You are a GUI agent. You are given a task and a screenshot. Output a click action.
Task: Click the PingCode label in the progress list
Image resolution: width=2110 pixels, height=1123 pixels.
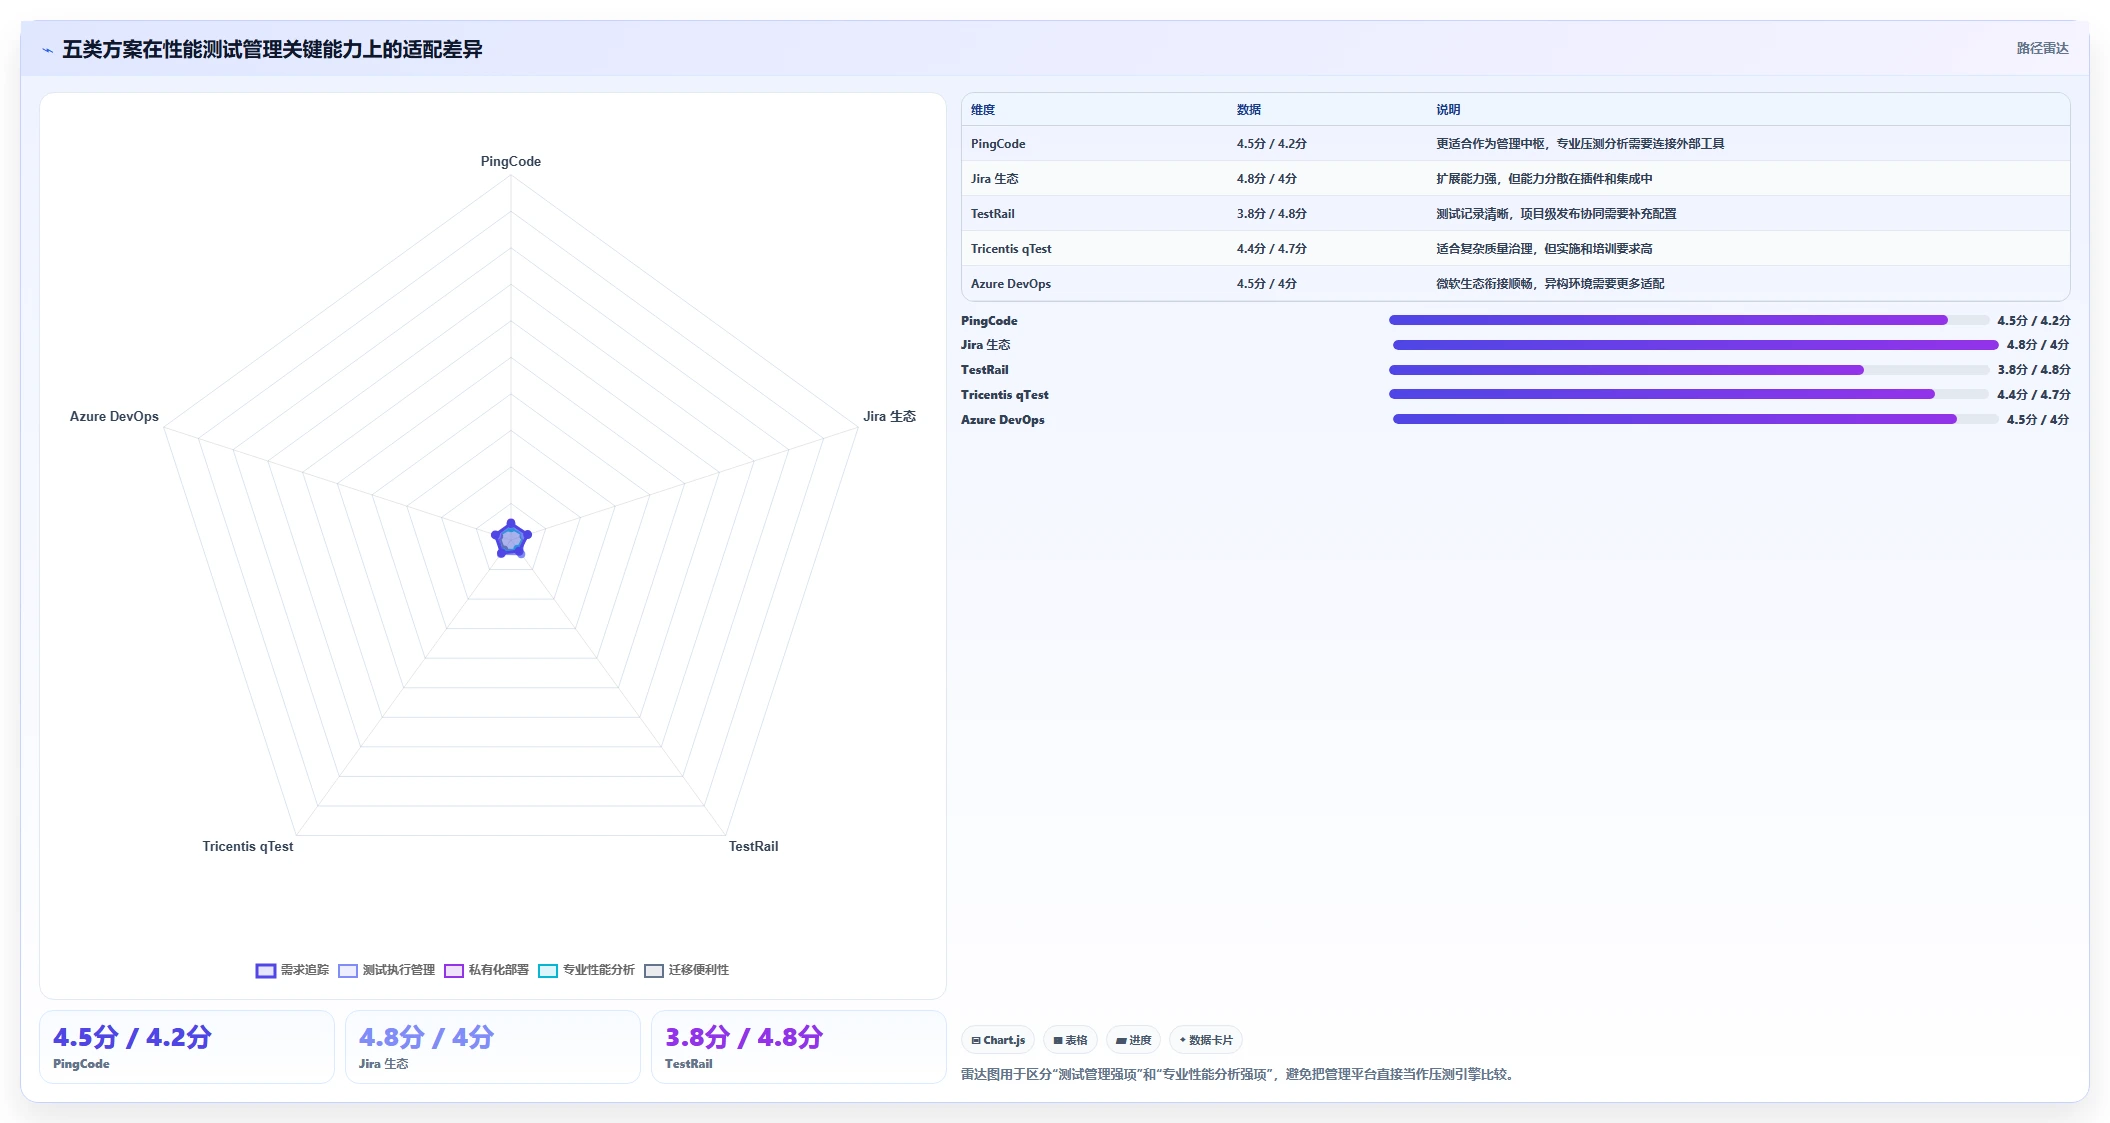989,321
